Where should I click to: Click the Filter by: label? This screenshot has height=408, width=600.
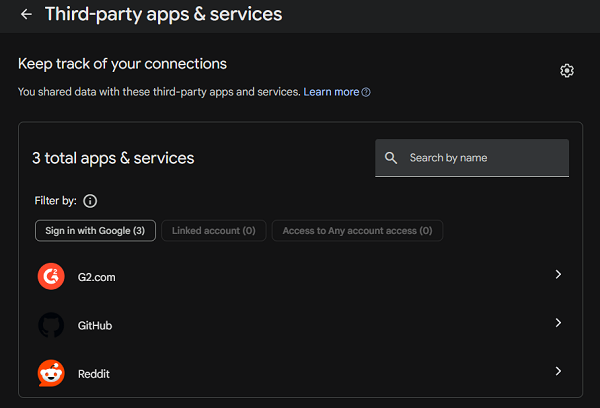coord(55,201)
